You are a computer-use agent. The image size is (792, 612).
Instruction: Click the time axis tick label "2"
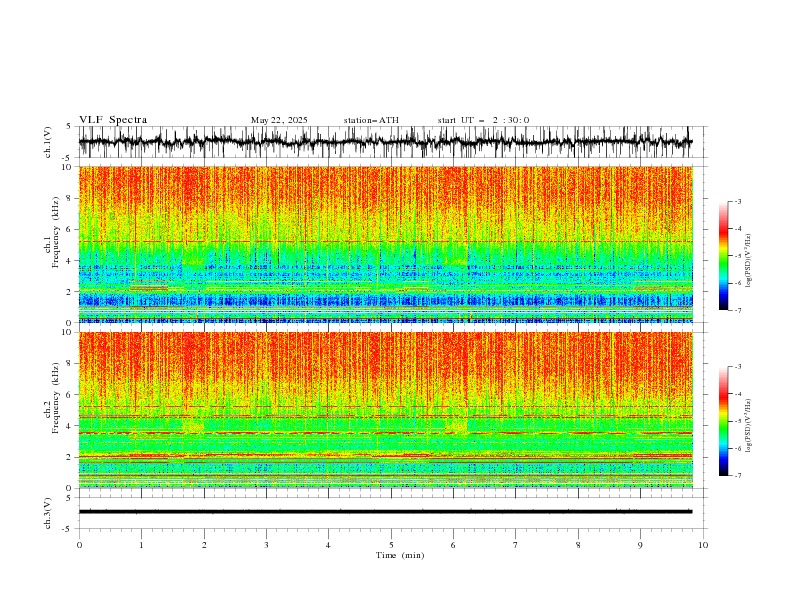(204, 545)
